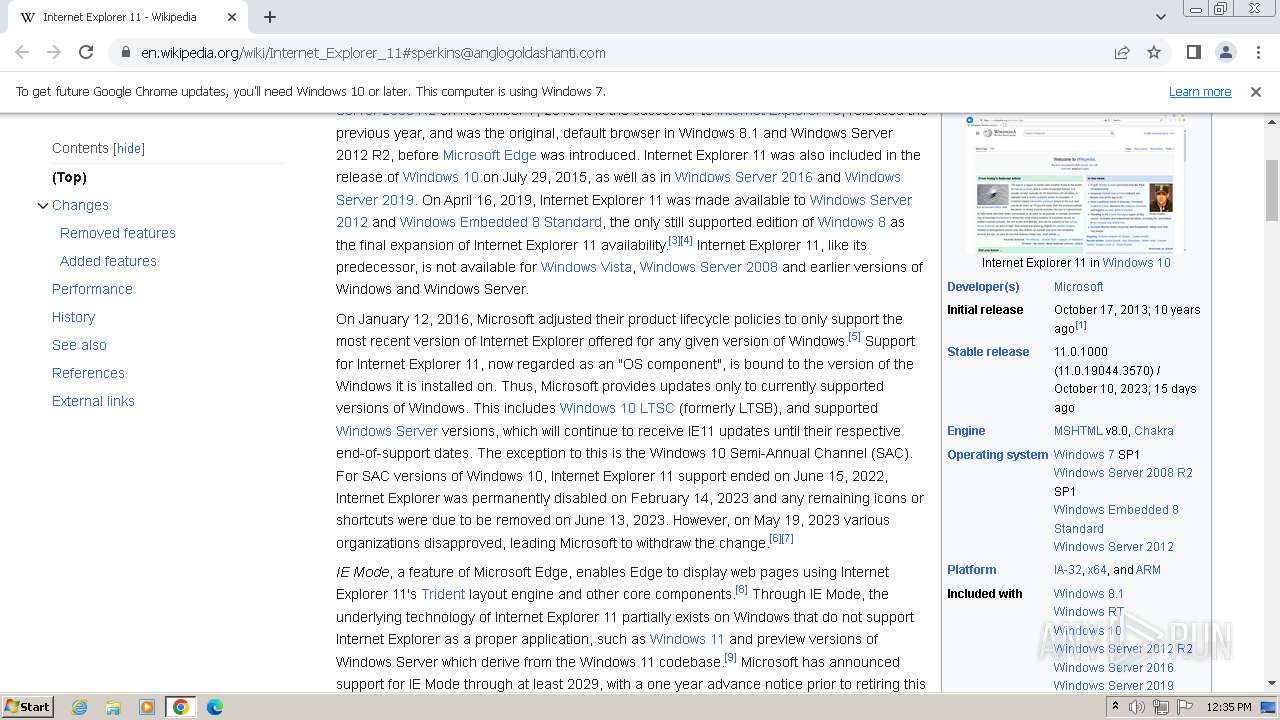The width and height of the screenshot is (1280, 720).
Task: Open File Explorer from the taskbar
Action: [113, 707]
